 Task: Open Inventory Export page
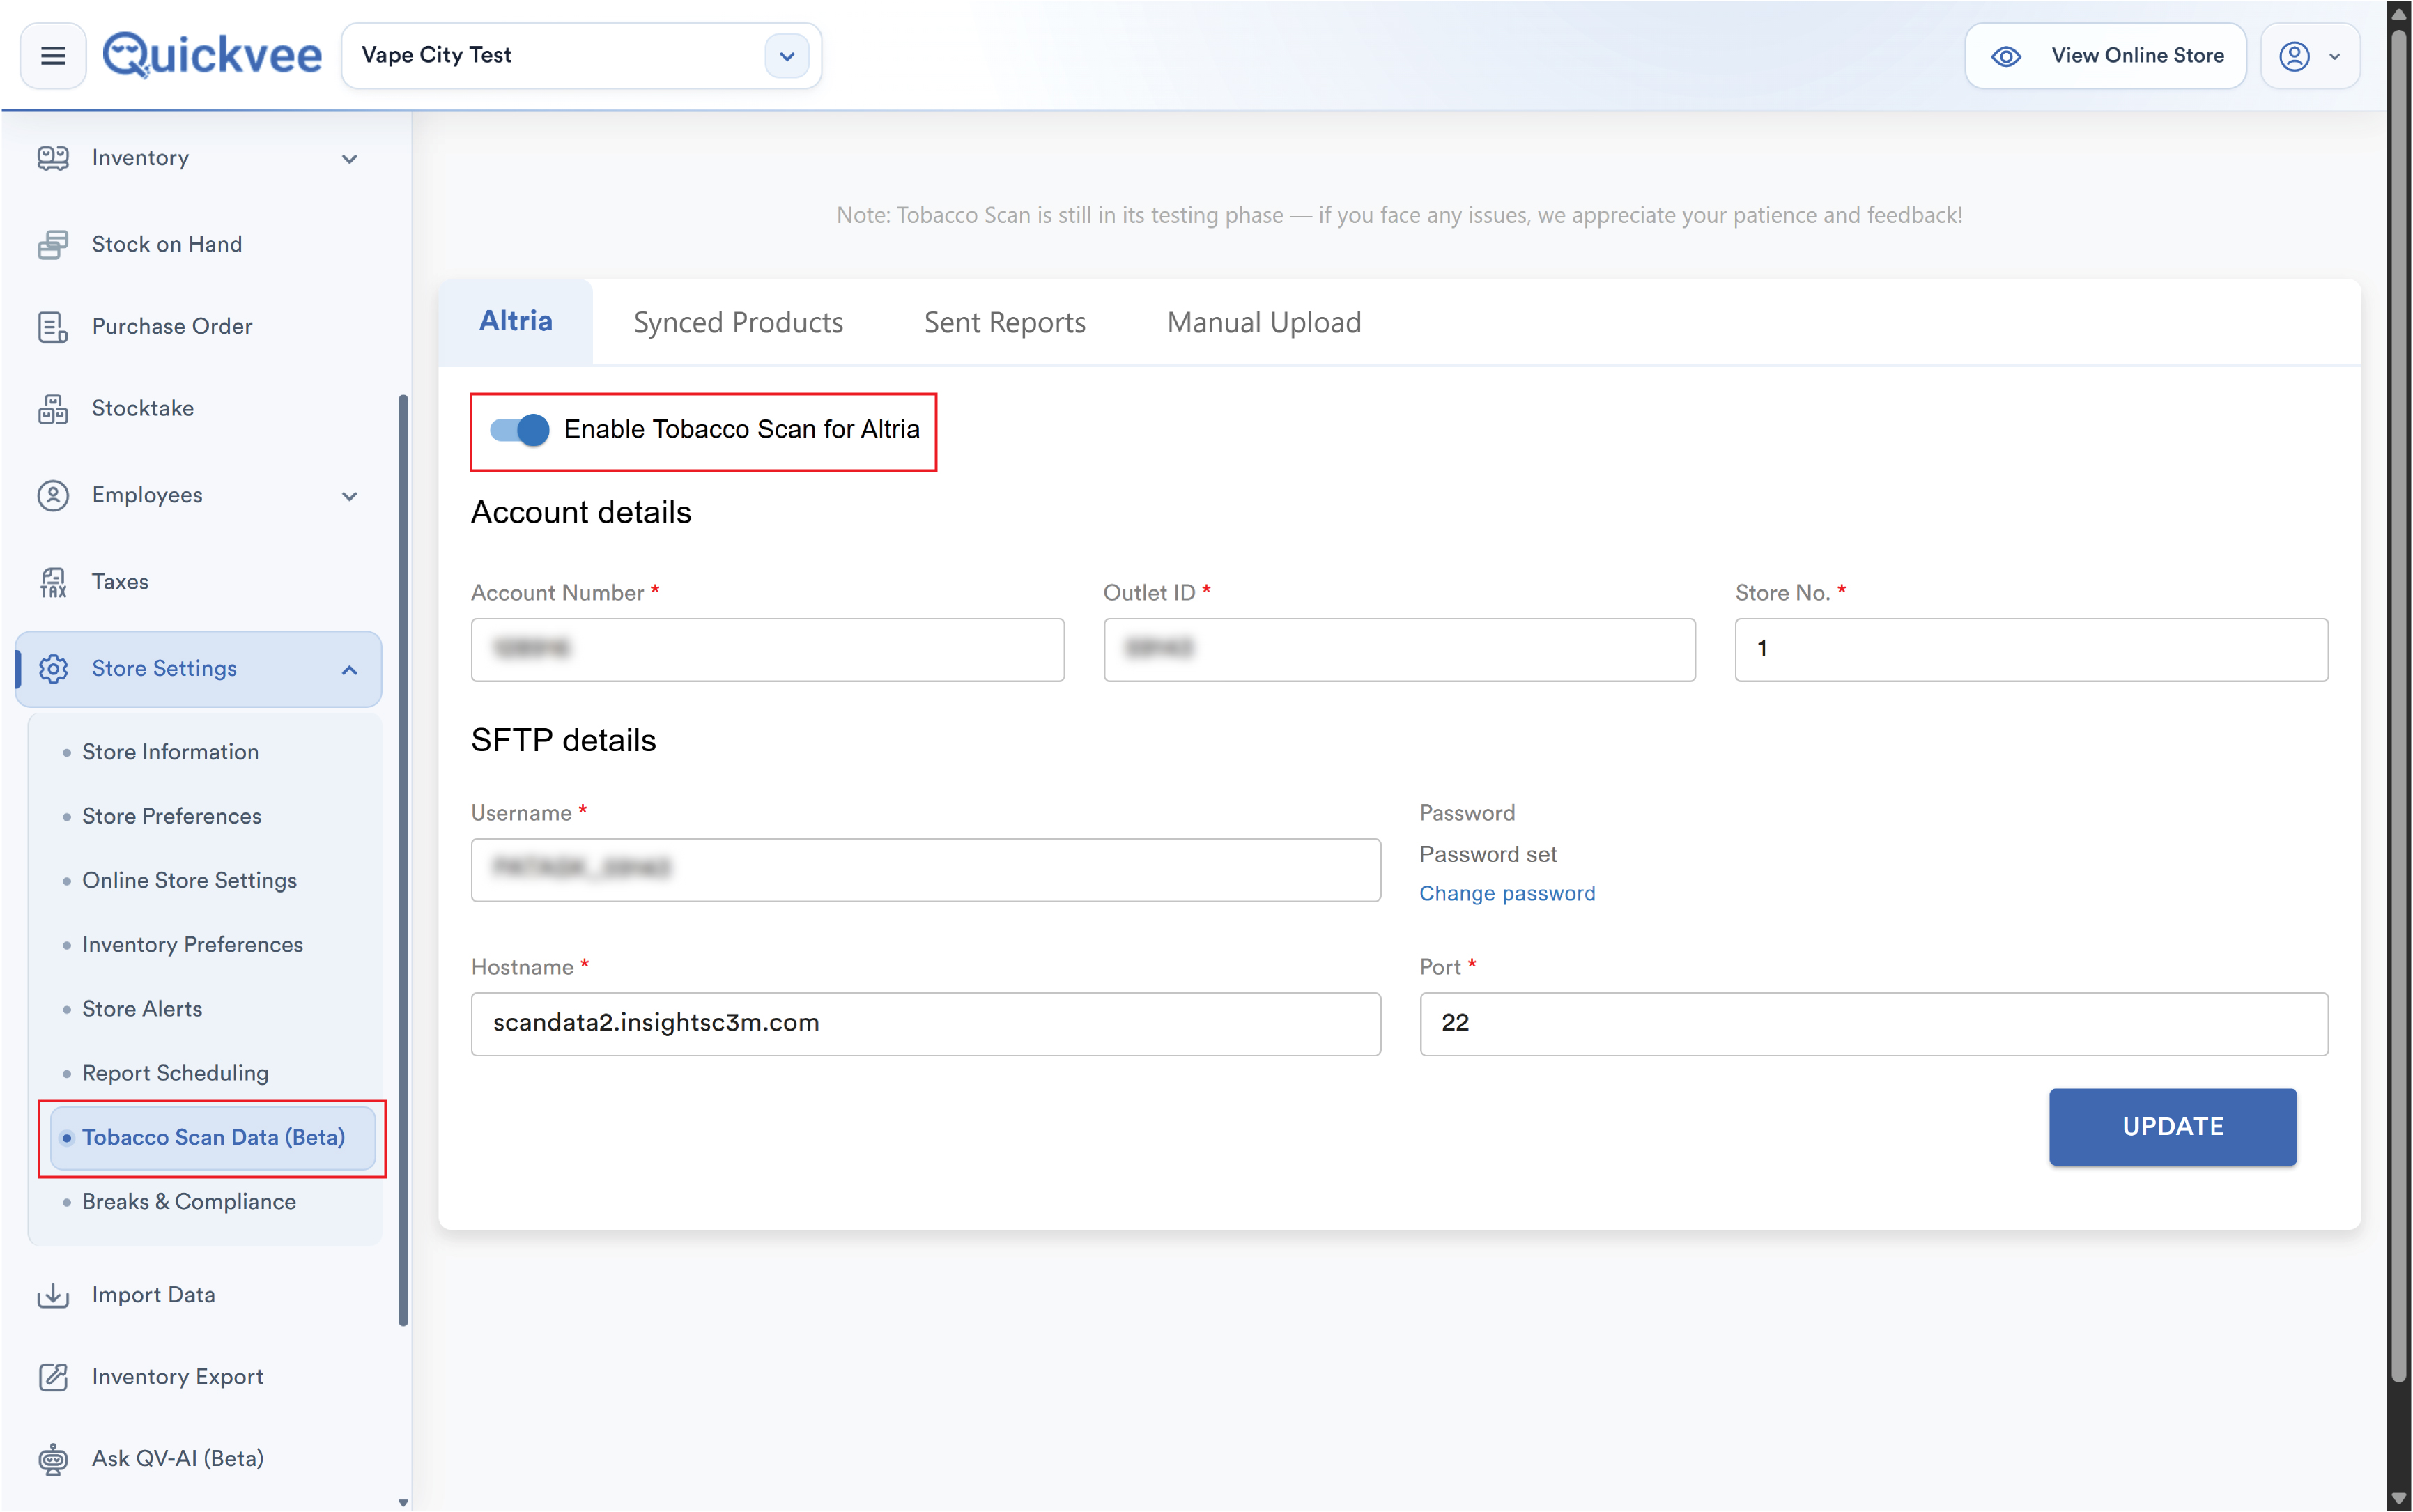pos(178,1377)
